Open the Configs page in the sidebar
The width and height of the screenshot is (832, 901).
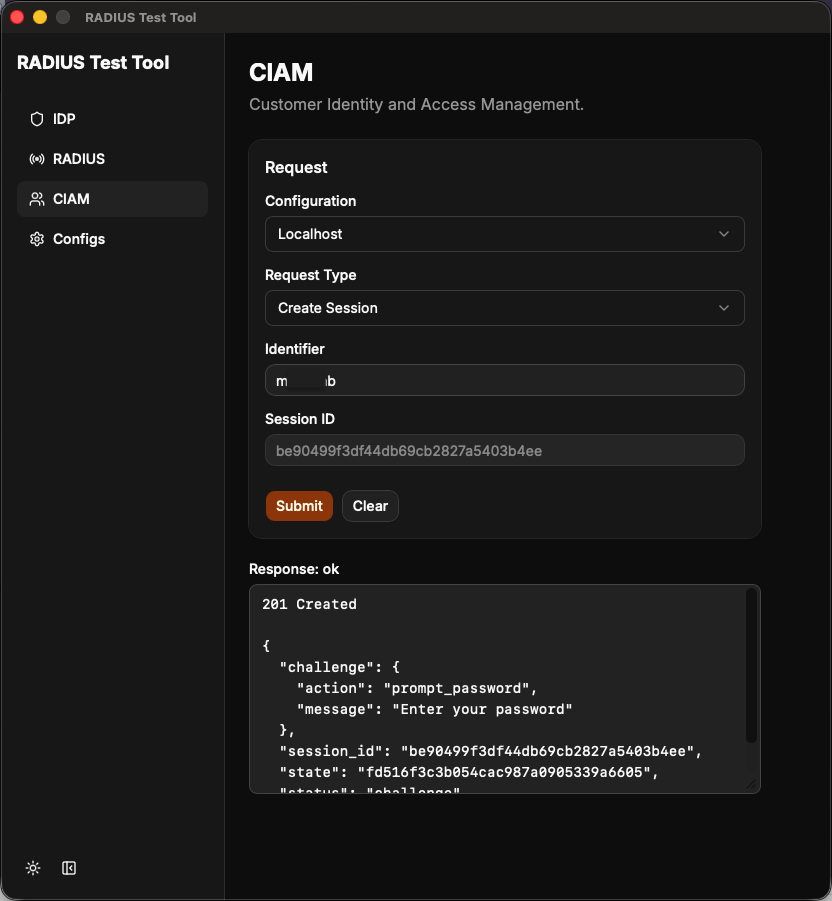(112, 239)
